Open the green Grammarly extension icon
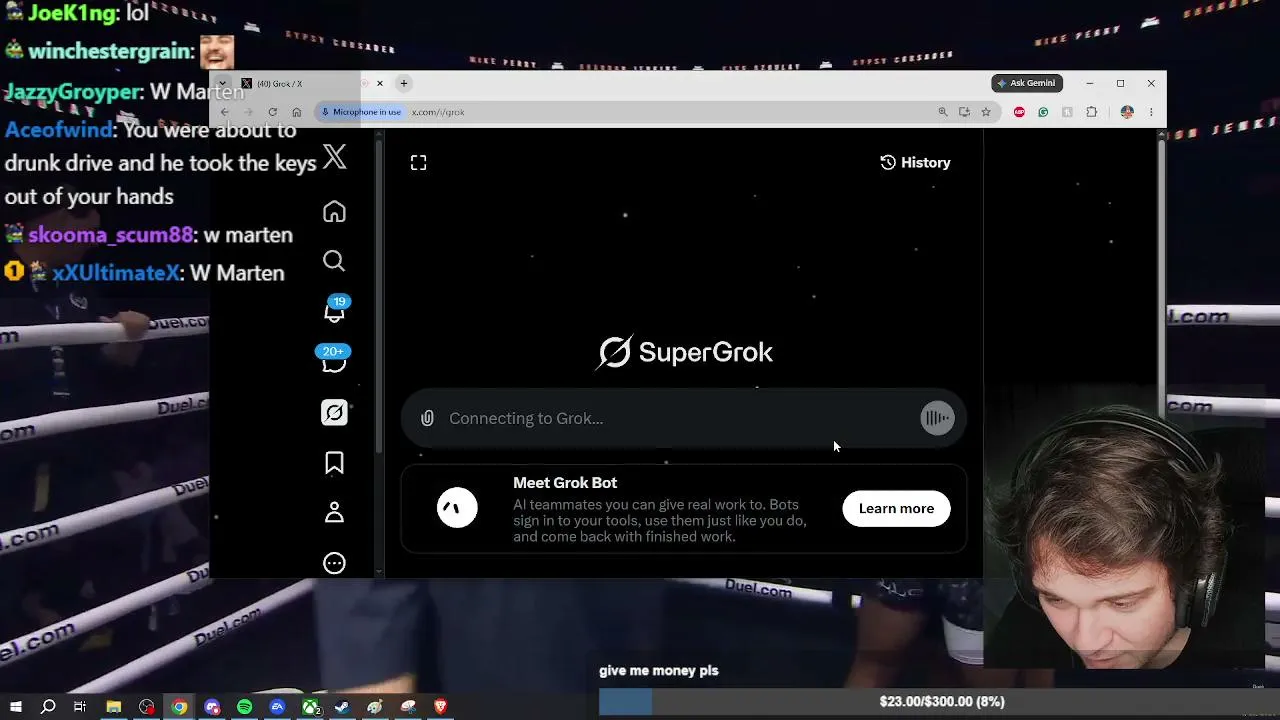1280x720 pixels. click(1043, 112)
